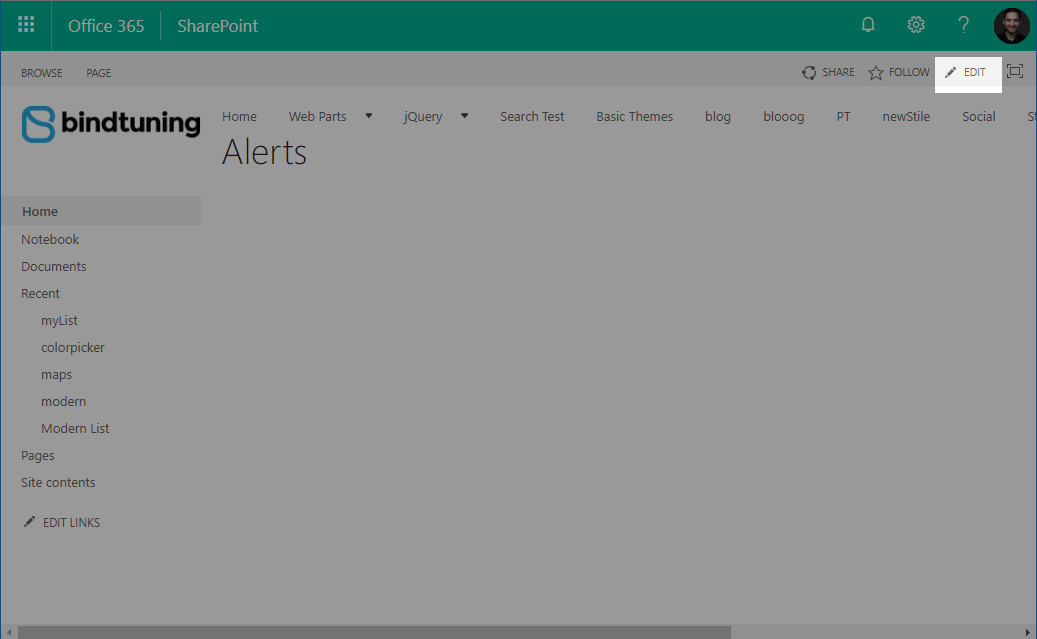Open colorpicker under Recent
The width and height of the screenshot is (1037, 639).
tap(73, 348)
